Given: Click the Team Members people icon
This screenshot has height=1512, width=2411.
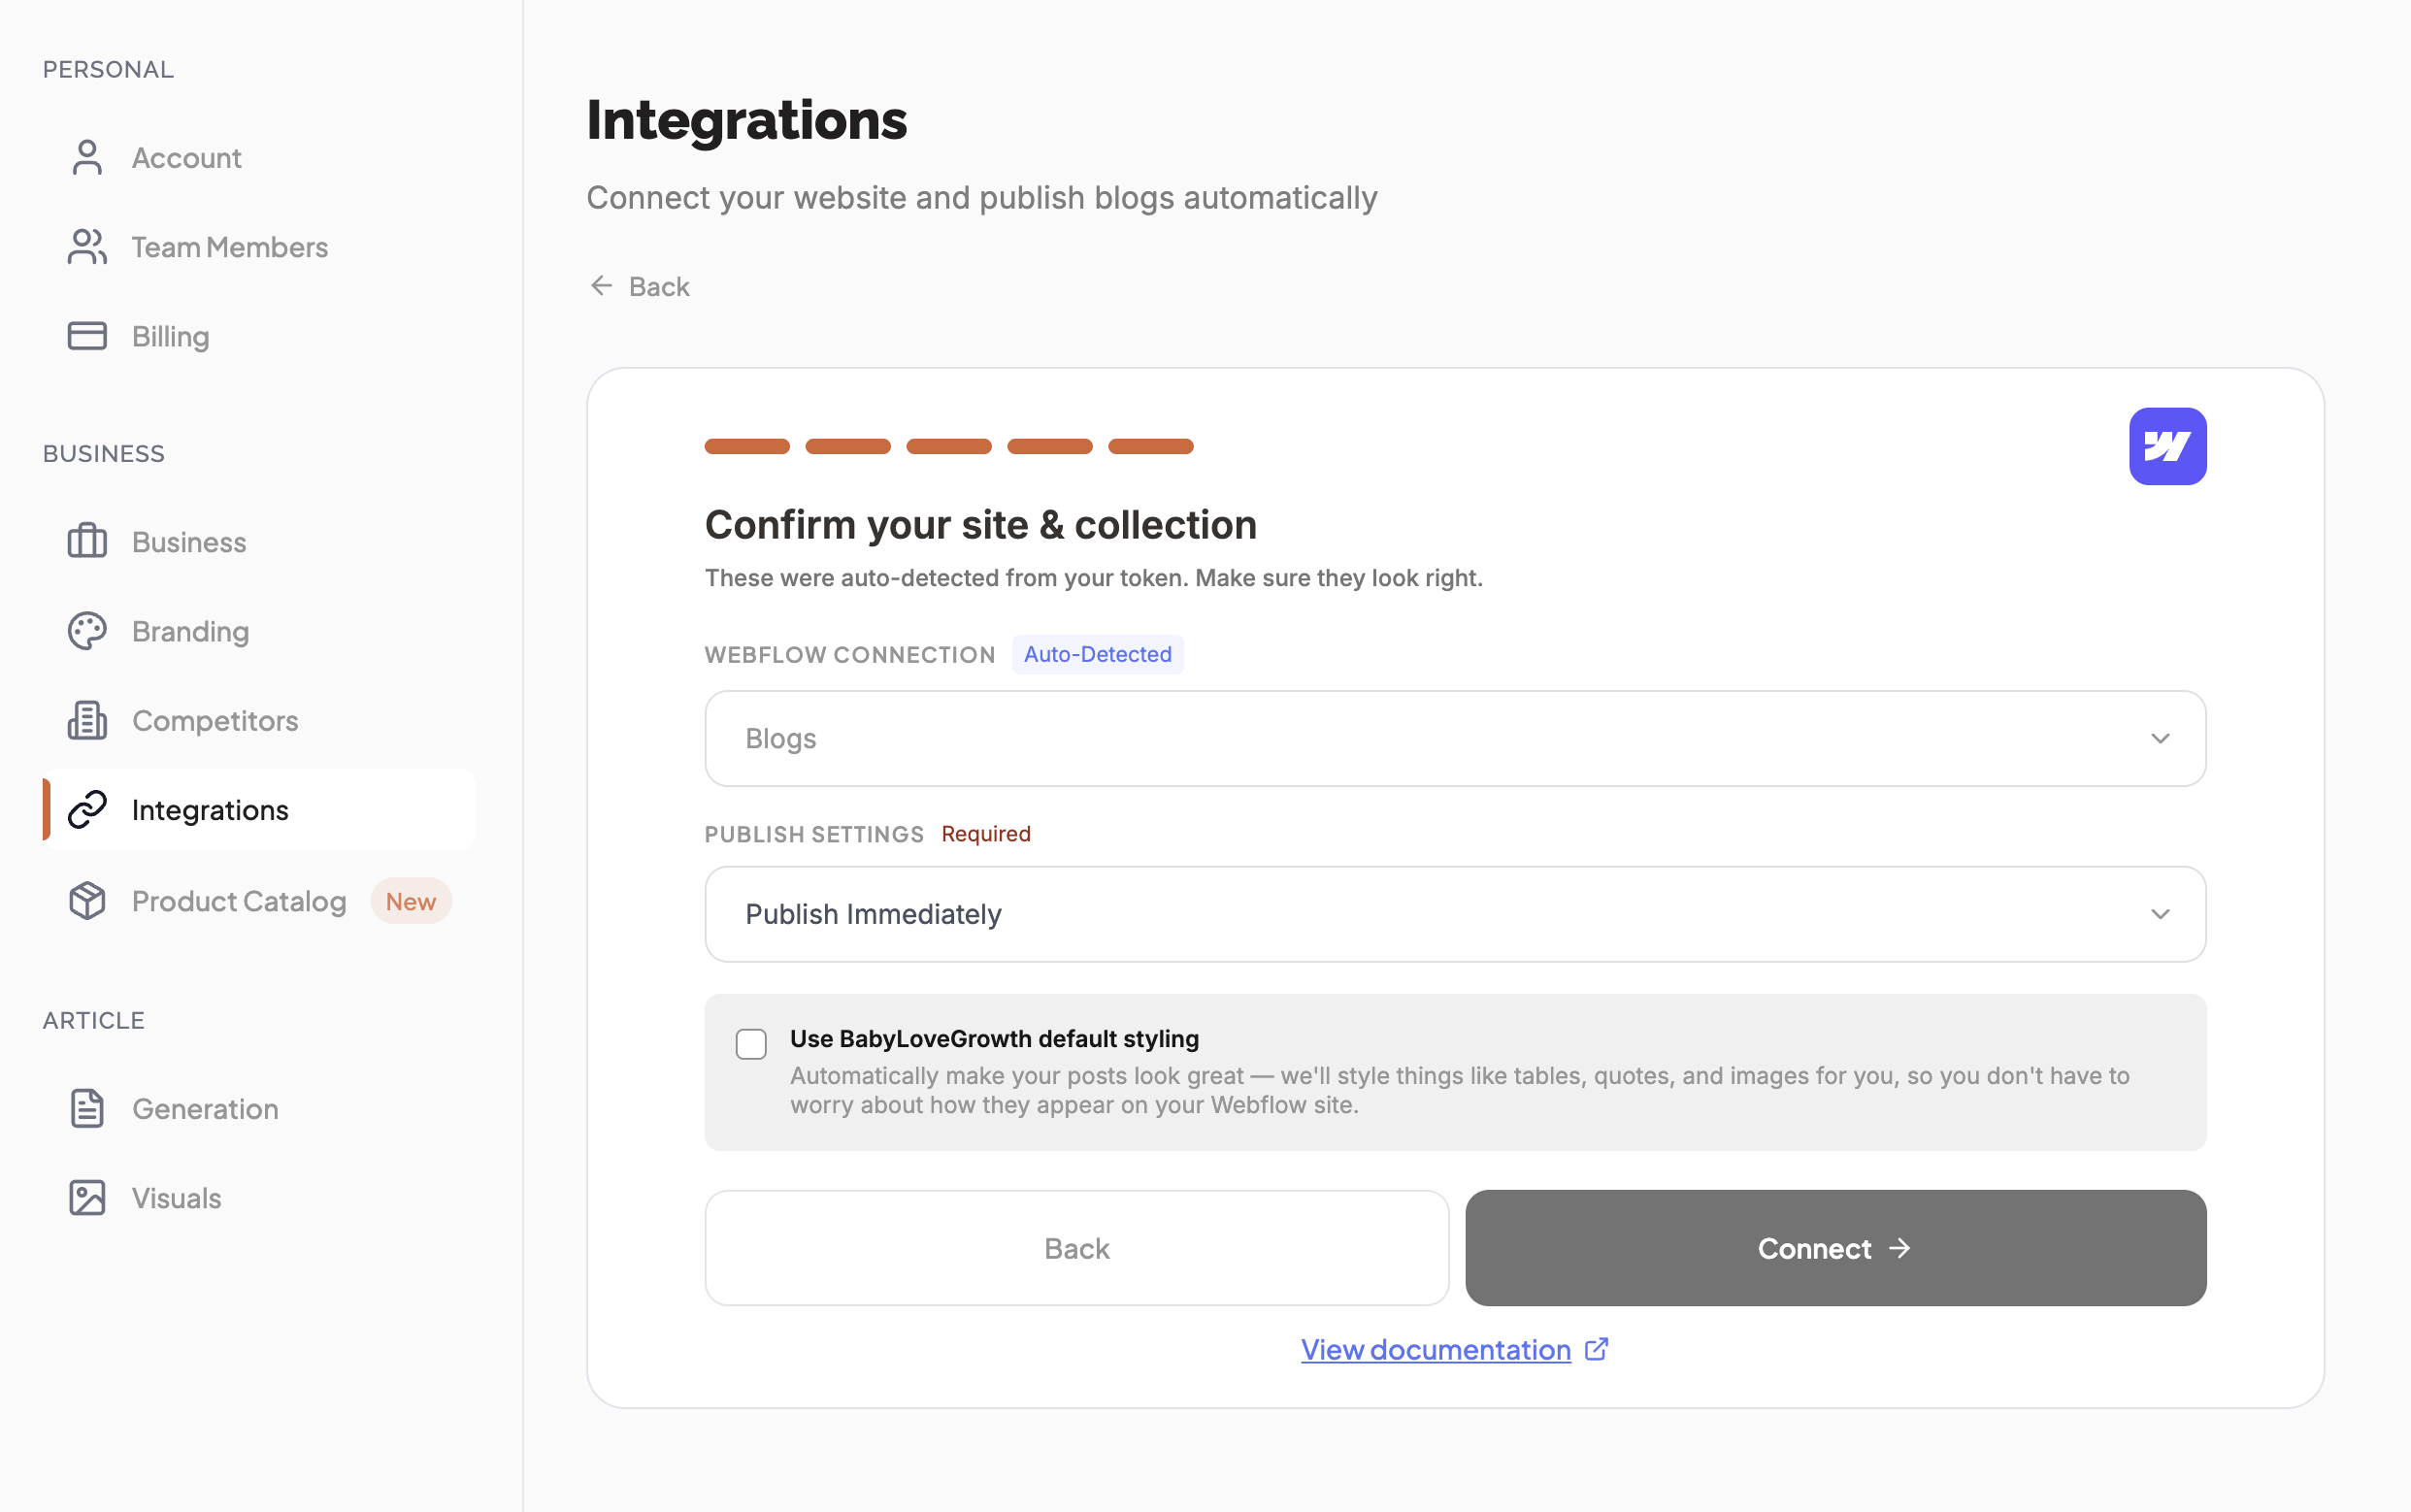Looking at the screenshot, I should (x=87, y=247).
